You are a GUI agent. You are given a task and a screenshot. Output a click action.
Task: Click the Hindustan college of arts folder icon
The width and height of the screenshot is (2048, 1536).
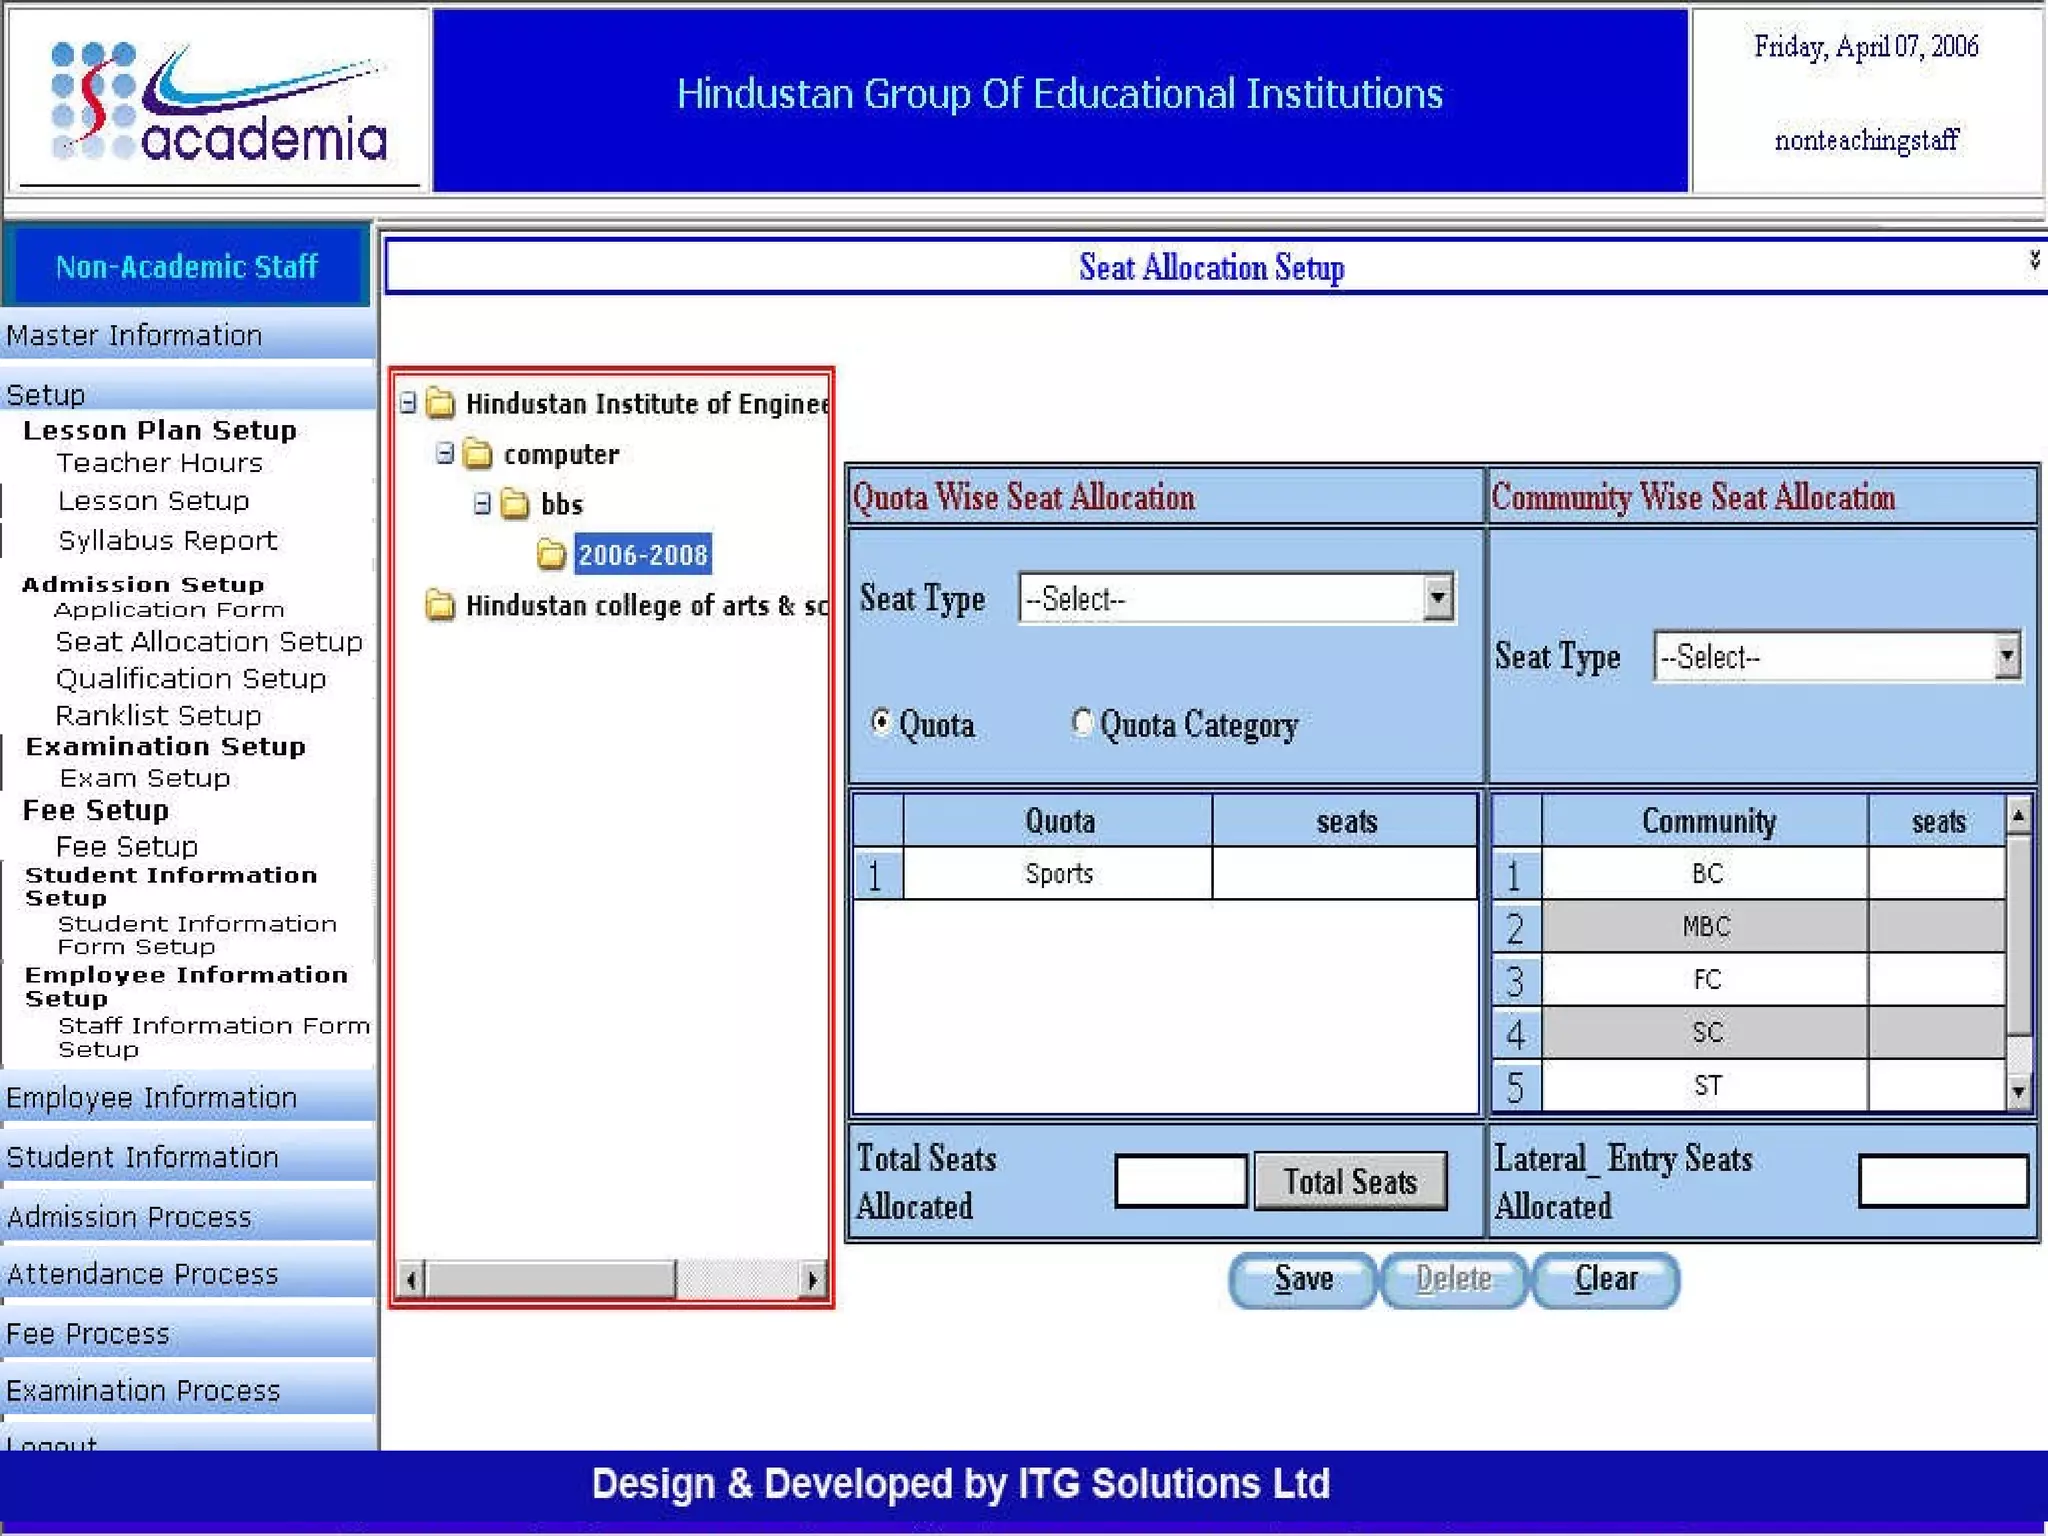click(x=440, y=606)
